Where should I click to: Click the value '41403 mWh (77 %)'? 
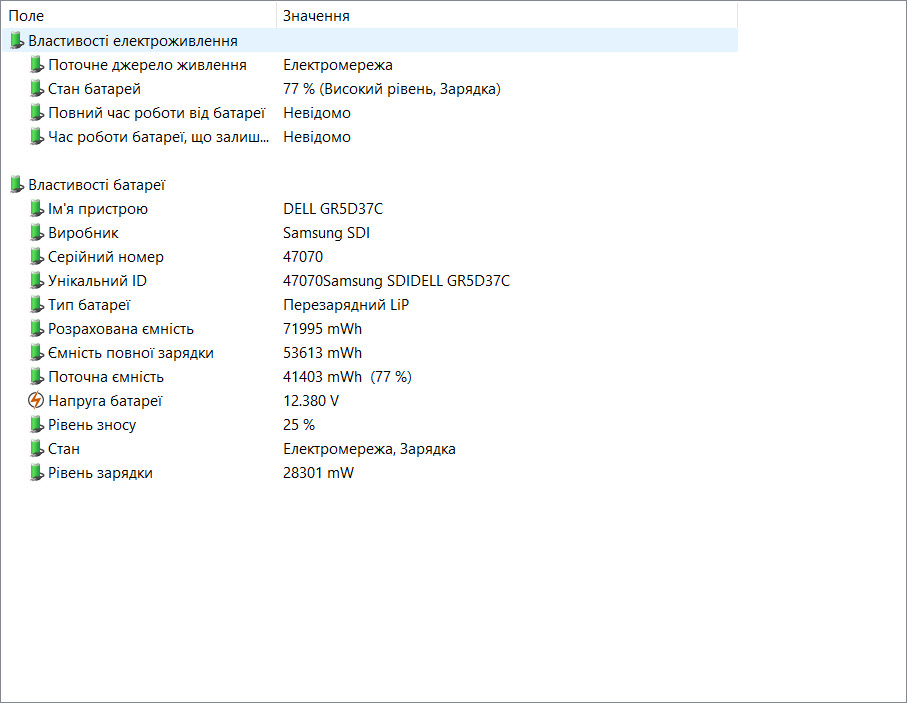click(347, 377)
